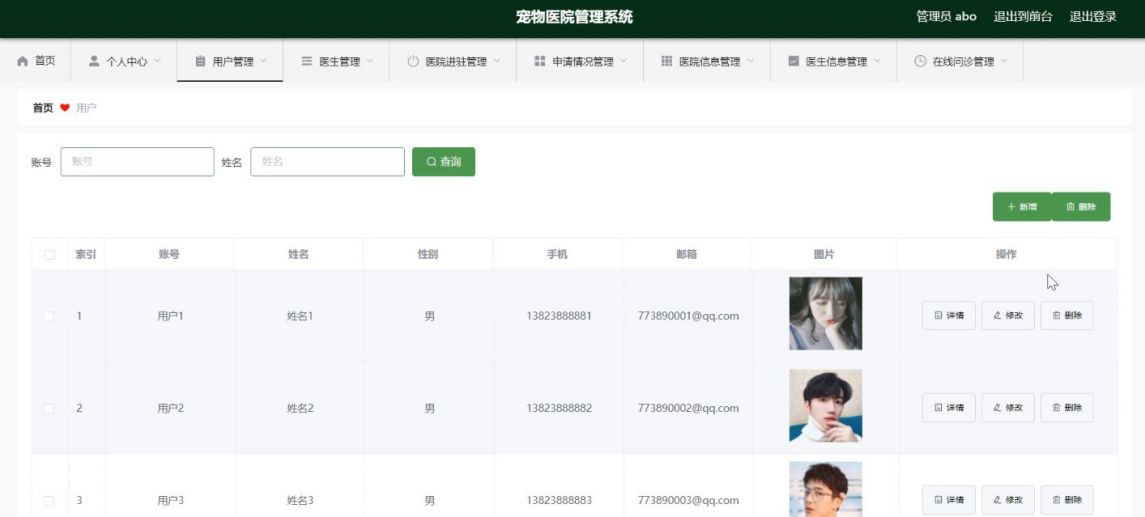Click the pencil edit icon in 用户1 row
The height and width of the screenshot is (517, 1145).
click(997, 316)
